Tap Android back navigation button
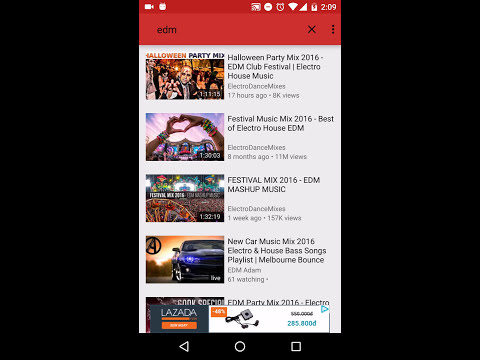Screen dimensions: 480x360 [184, 347]
